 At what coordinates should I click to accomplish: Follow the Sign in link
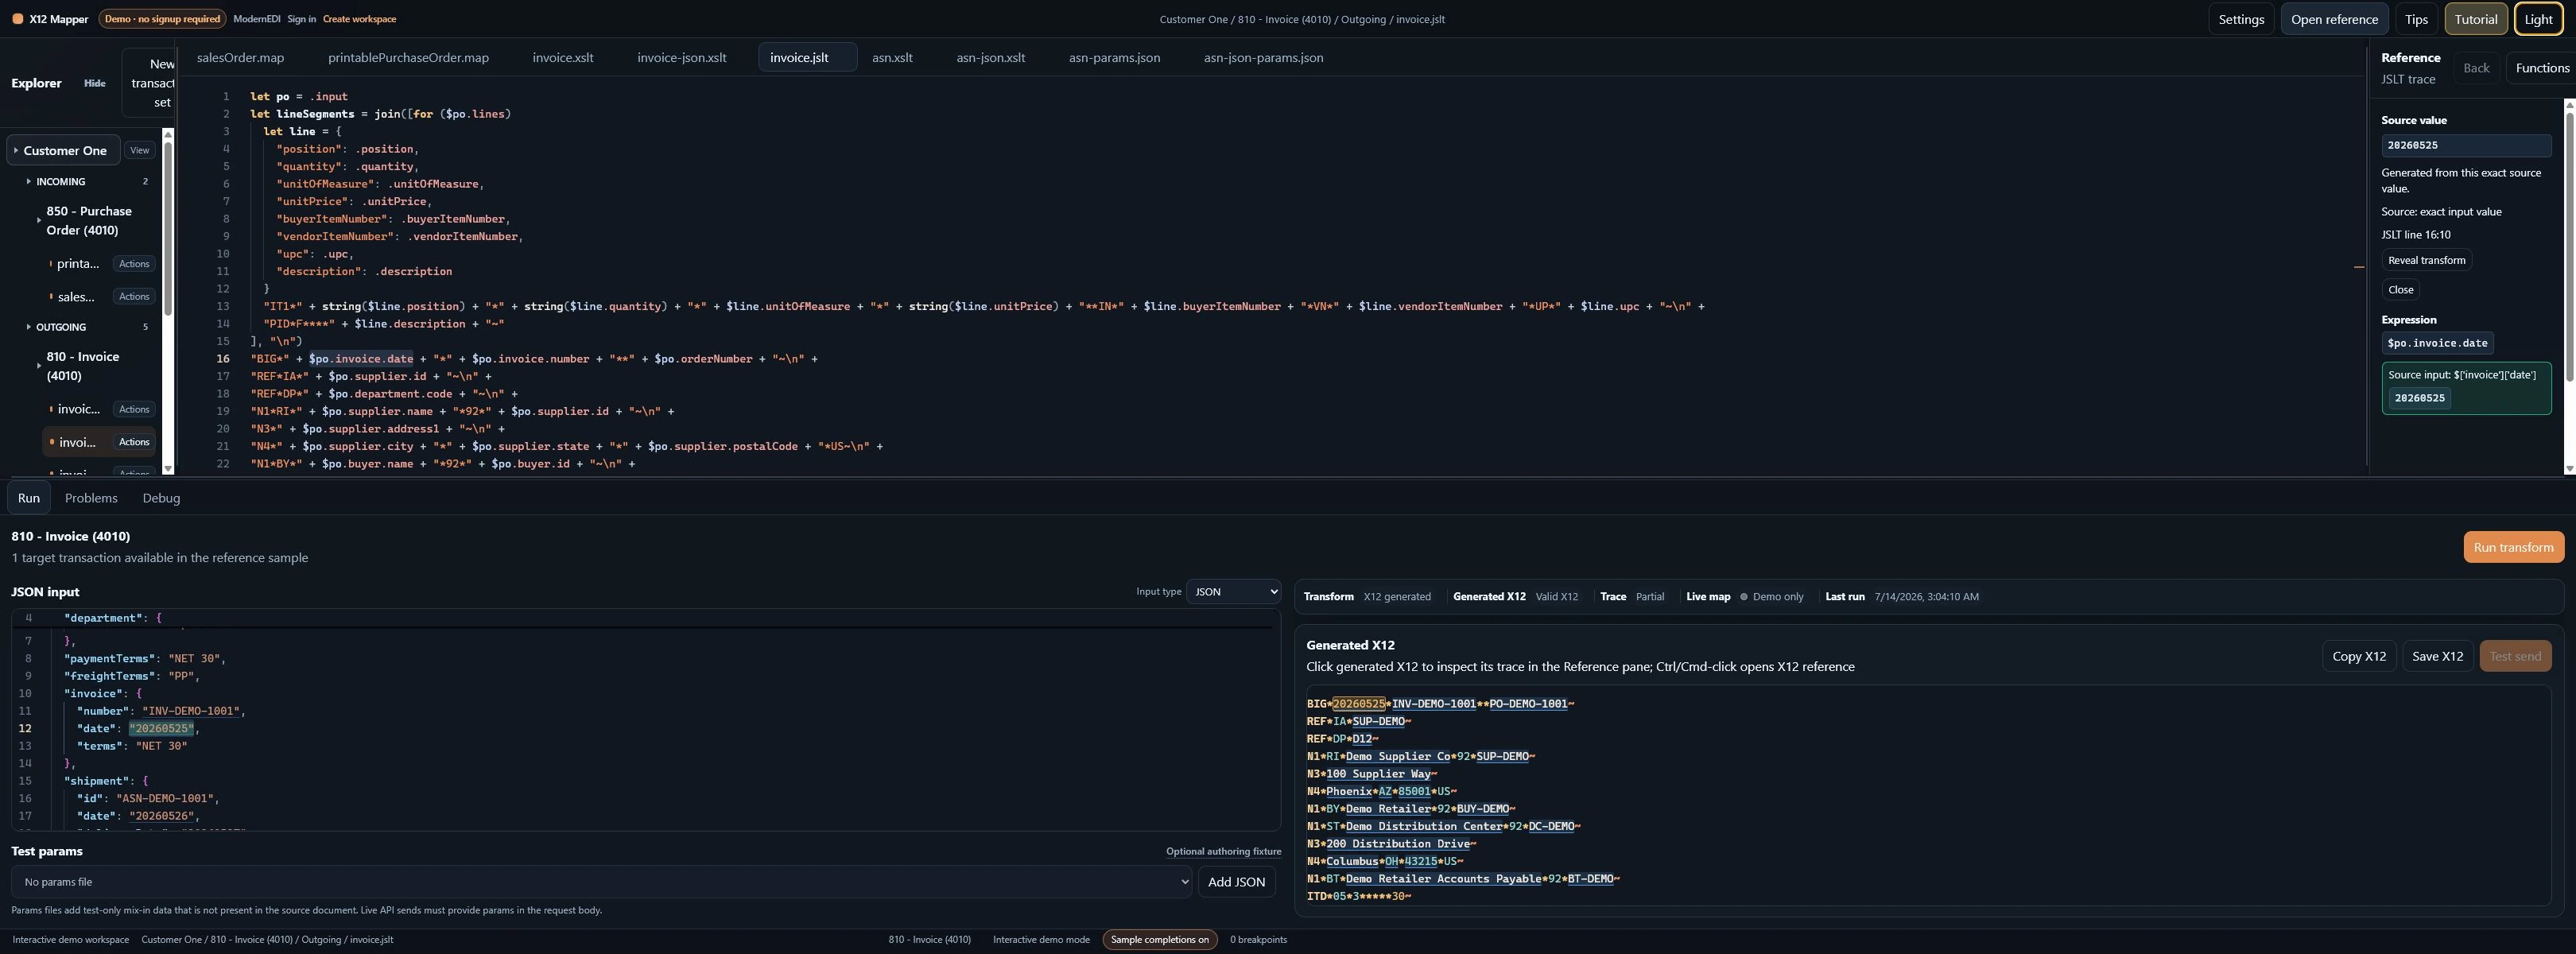click(301, 19)
